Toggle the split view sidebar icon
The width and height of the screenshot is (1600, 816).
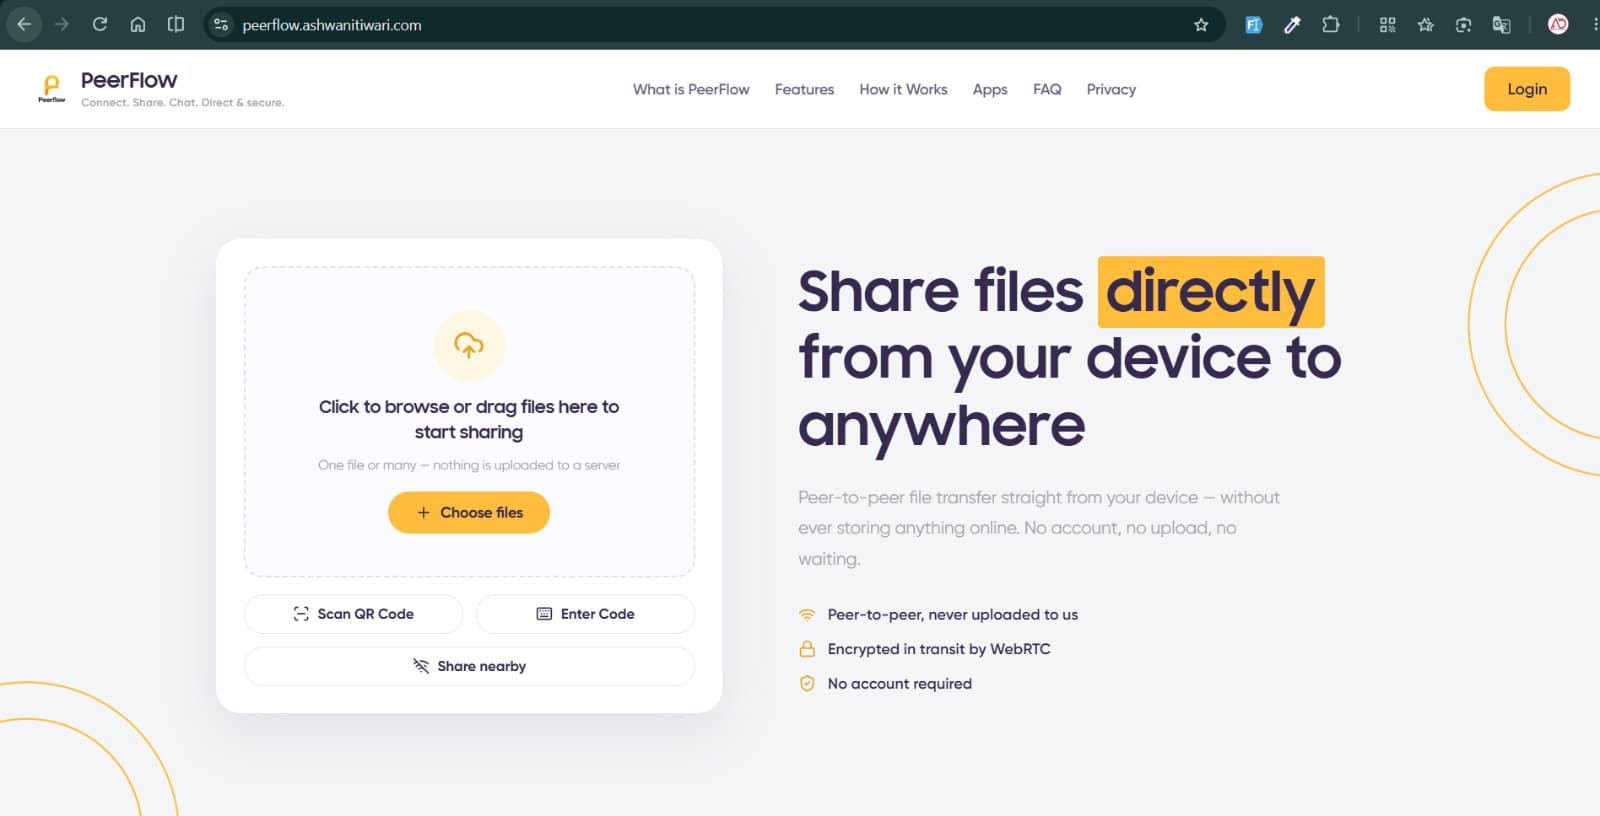(x=176, y=24)
